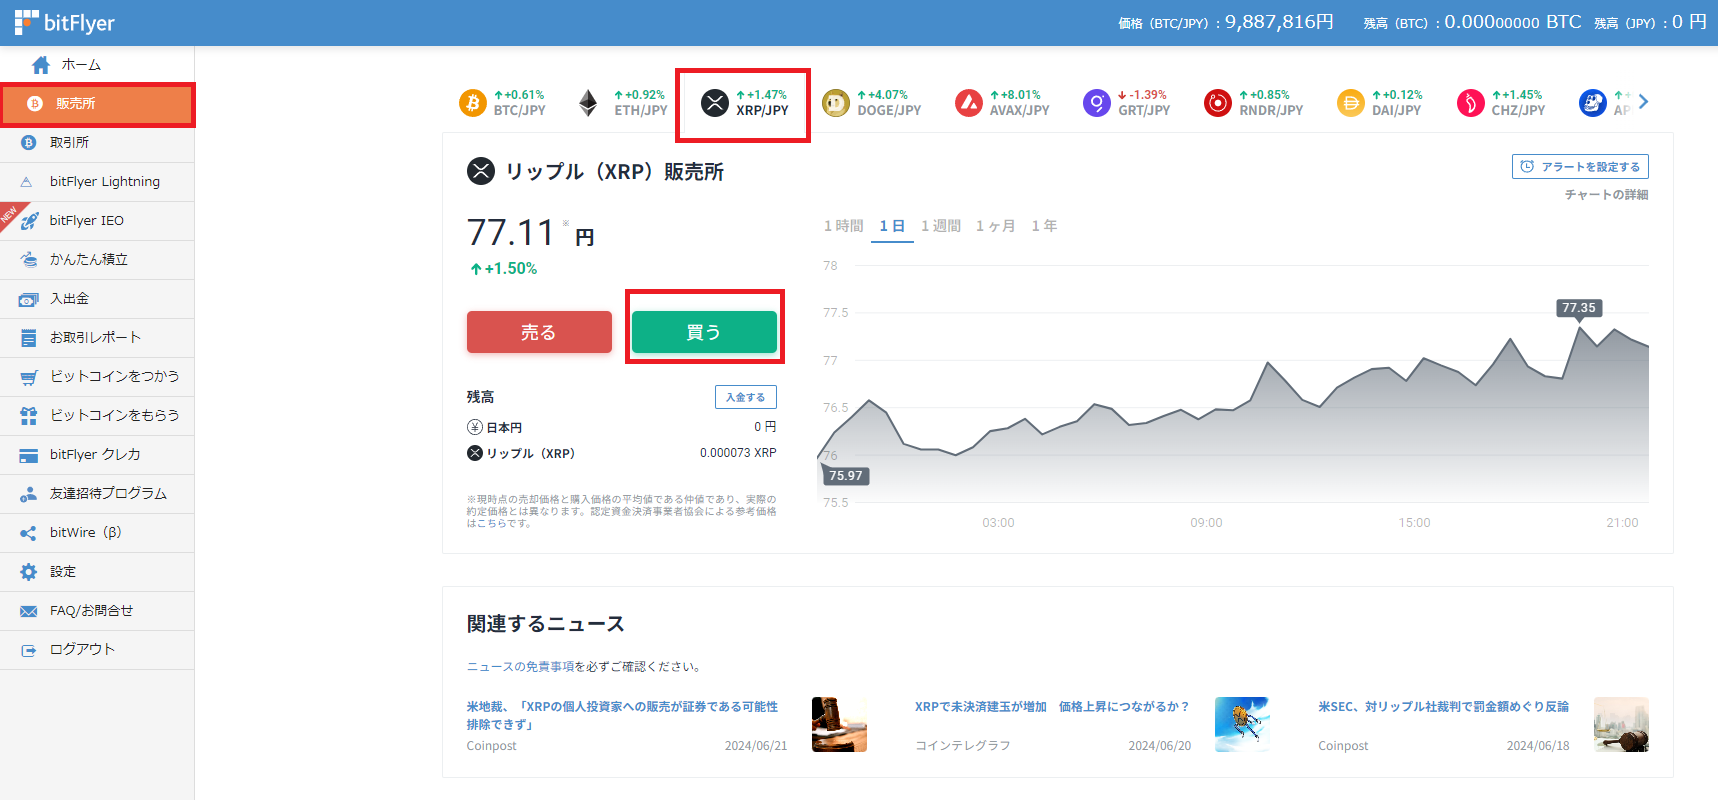Screen dimensions: 1718x800
Task: Click the Avalanche AVAX/JPY icon
Action: [x=969, y=103]
